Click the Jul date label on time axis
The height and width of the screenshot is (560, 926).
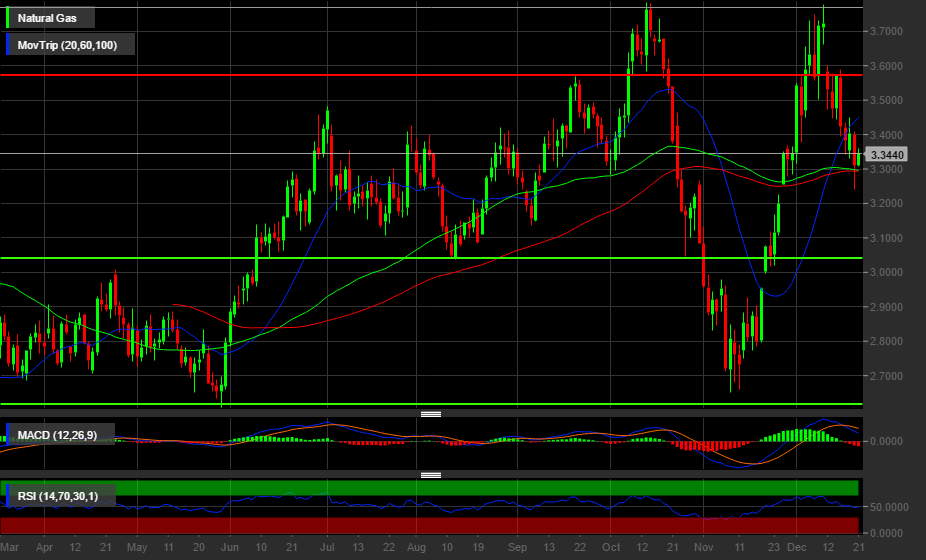pos(327,548)
